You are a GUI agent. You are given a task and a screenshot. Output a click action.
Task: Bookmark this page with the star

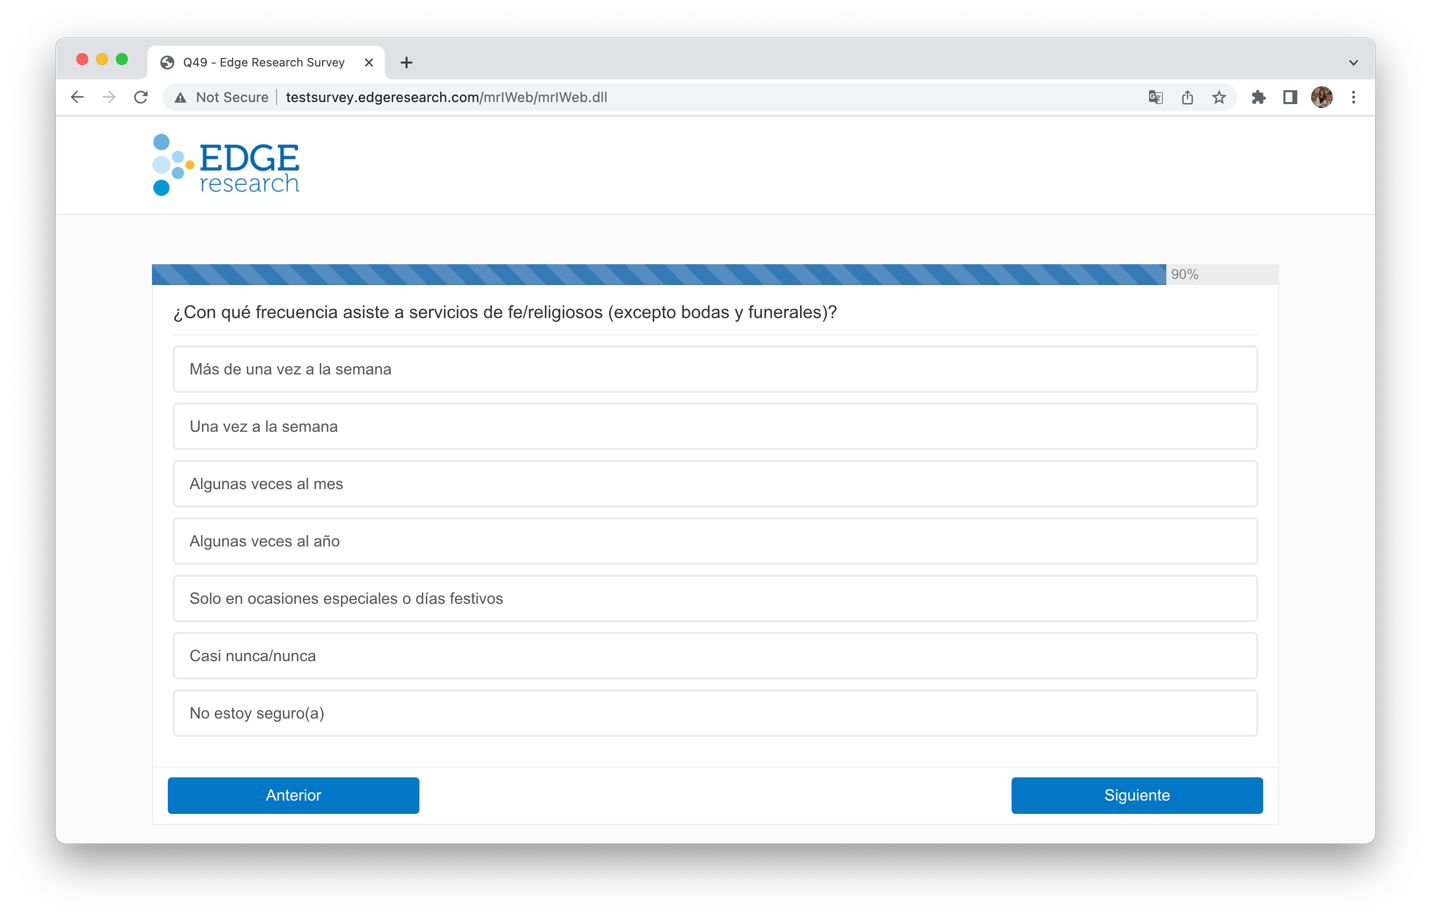pos(1219,97)
